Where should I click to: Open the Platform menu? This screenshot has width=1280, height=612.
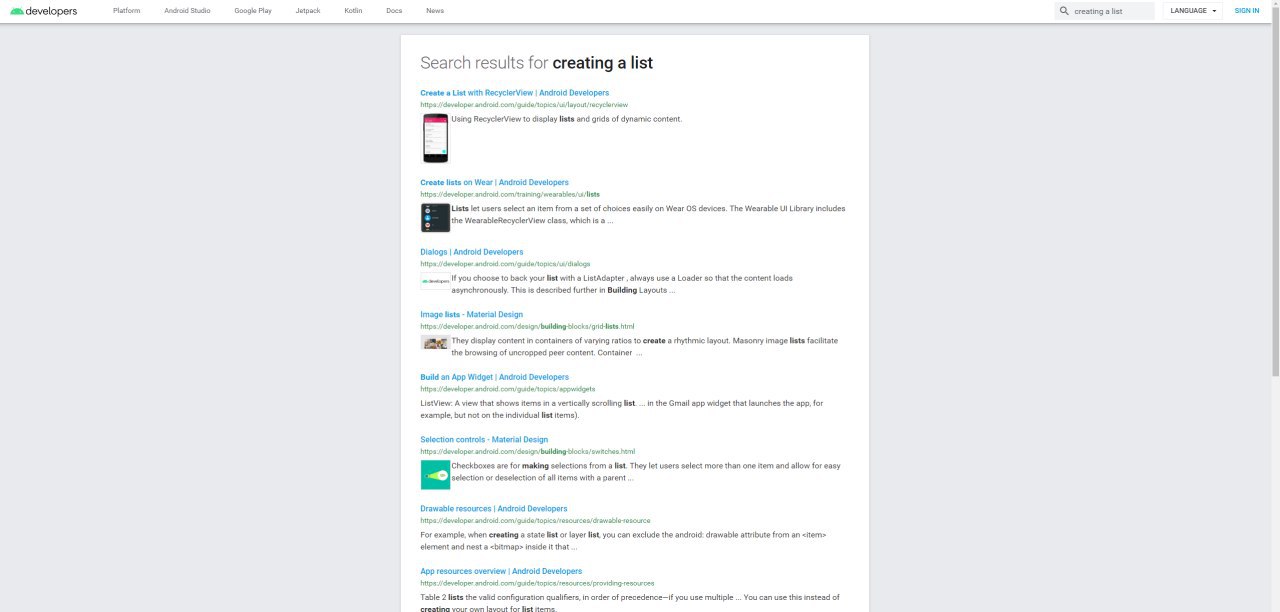coord(127,11)
